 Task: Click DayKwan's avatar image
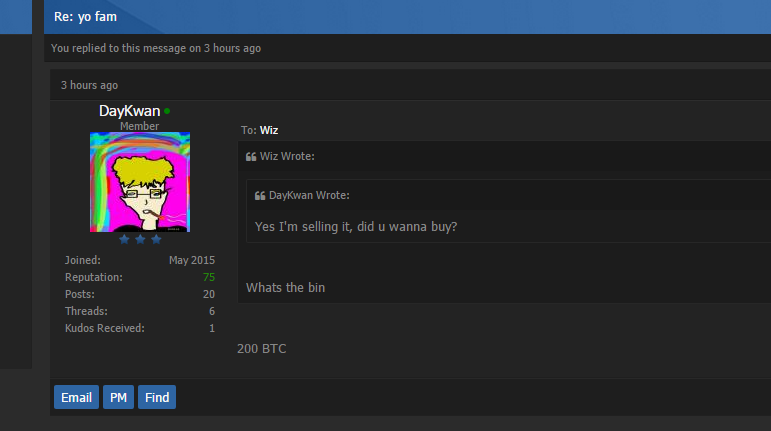pos(140,182)
